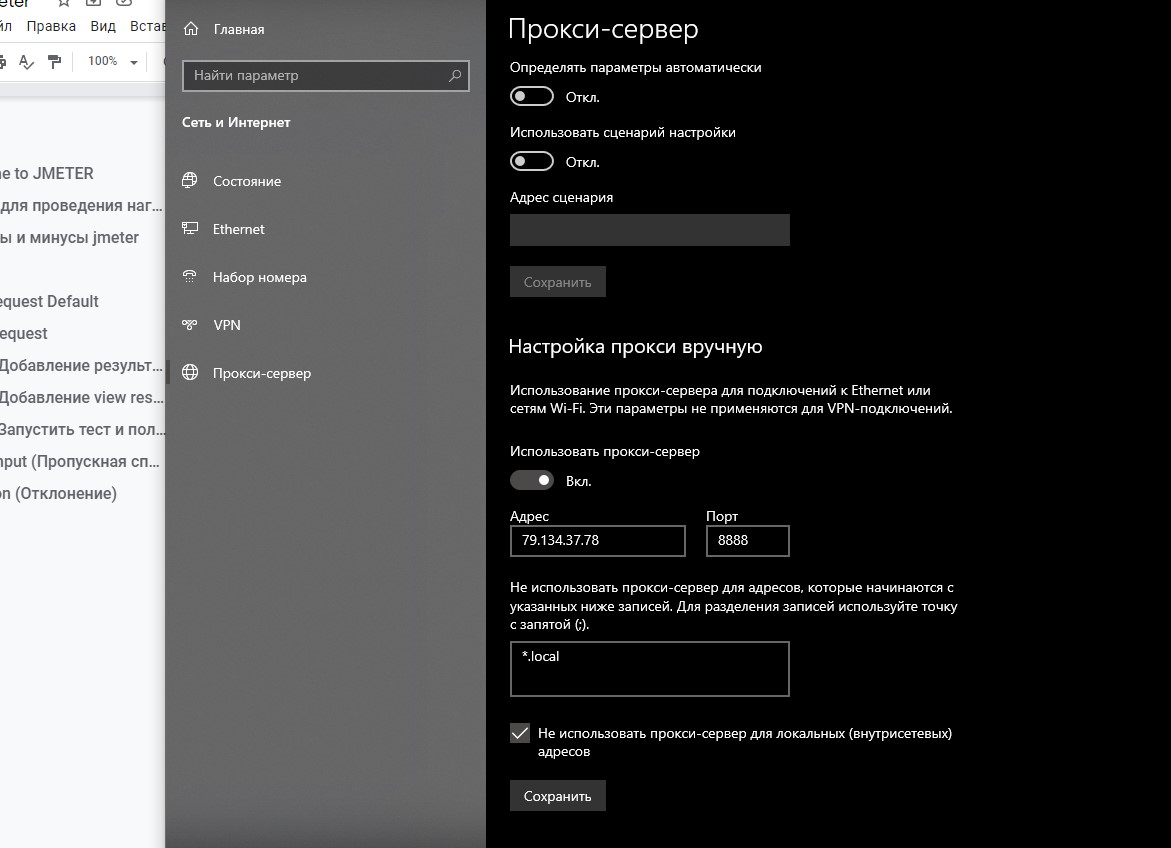
Task: Select the Ethernet monitor icon in the sidebar
Action: (x=190, y=229)
